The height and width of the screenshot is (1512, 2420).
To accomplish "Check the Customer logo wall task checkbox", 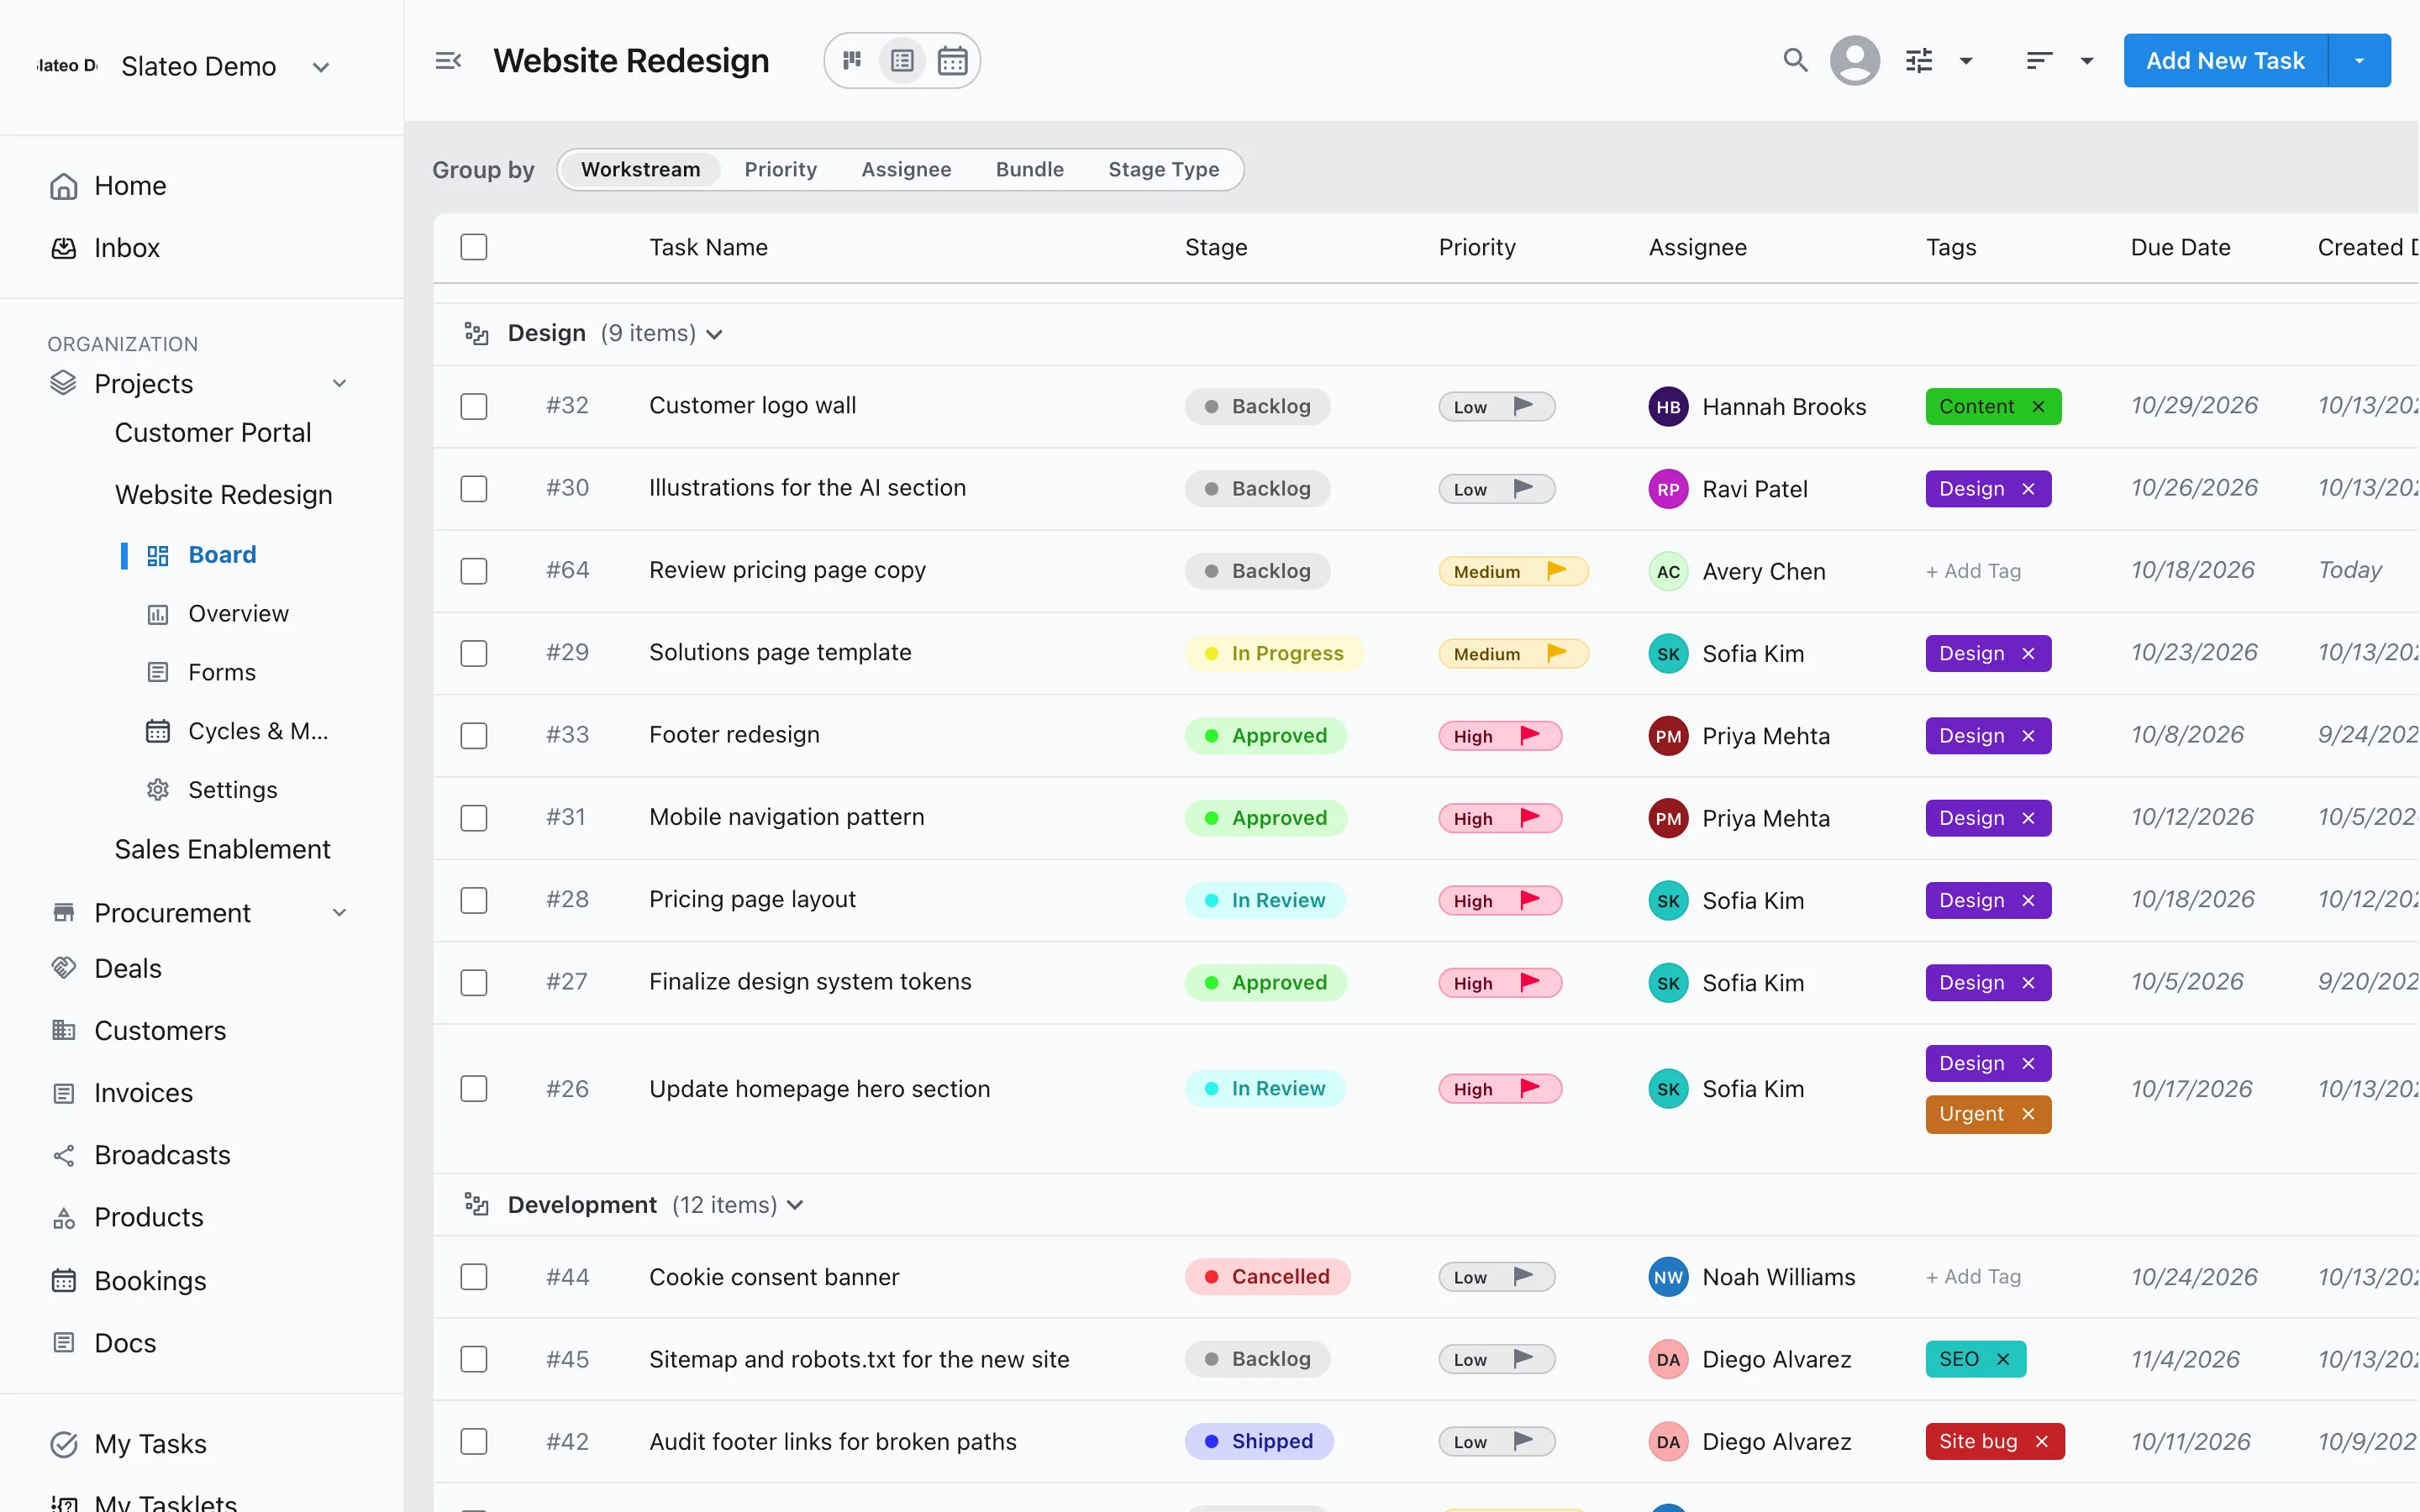I will pos(474,407).
